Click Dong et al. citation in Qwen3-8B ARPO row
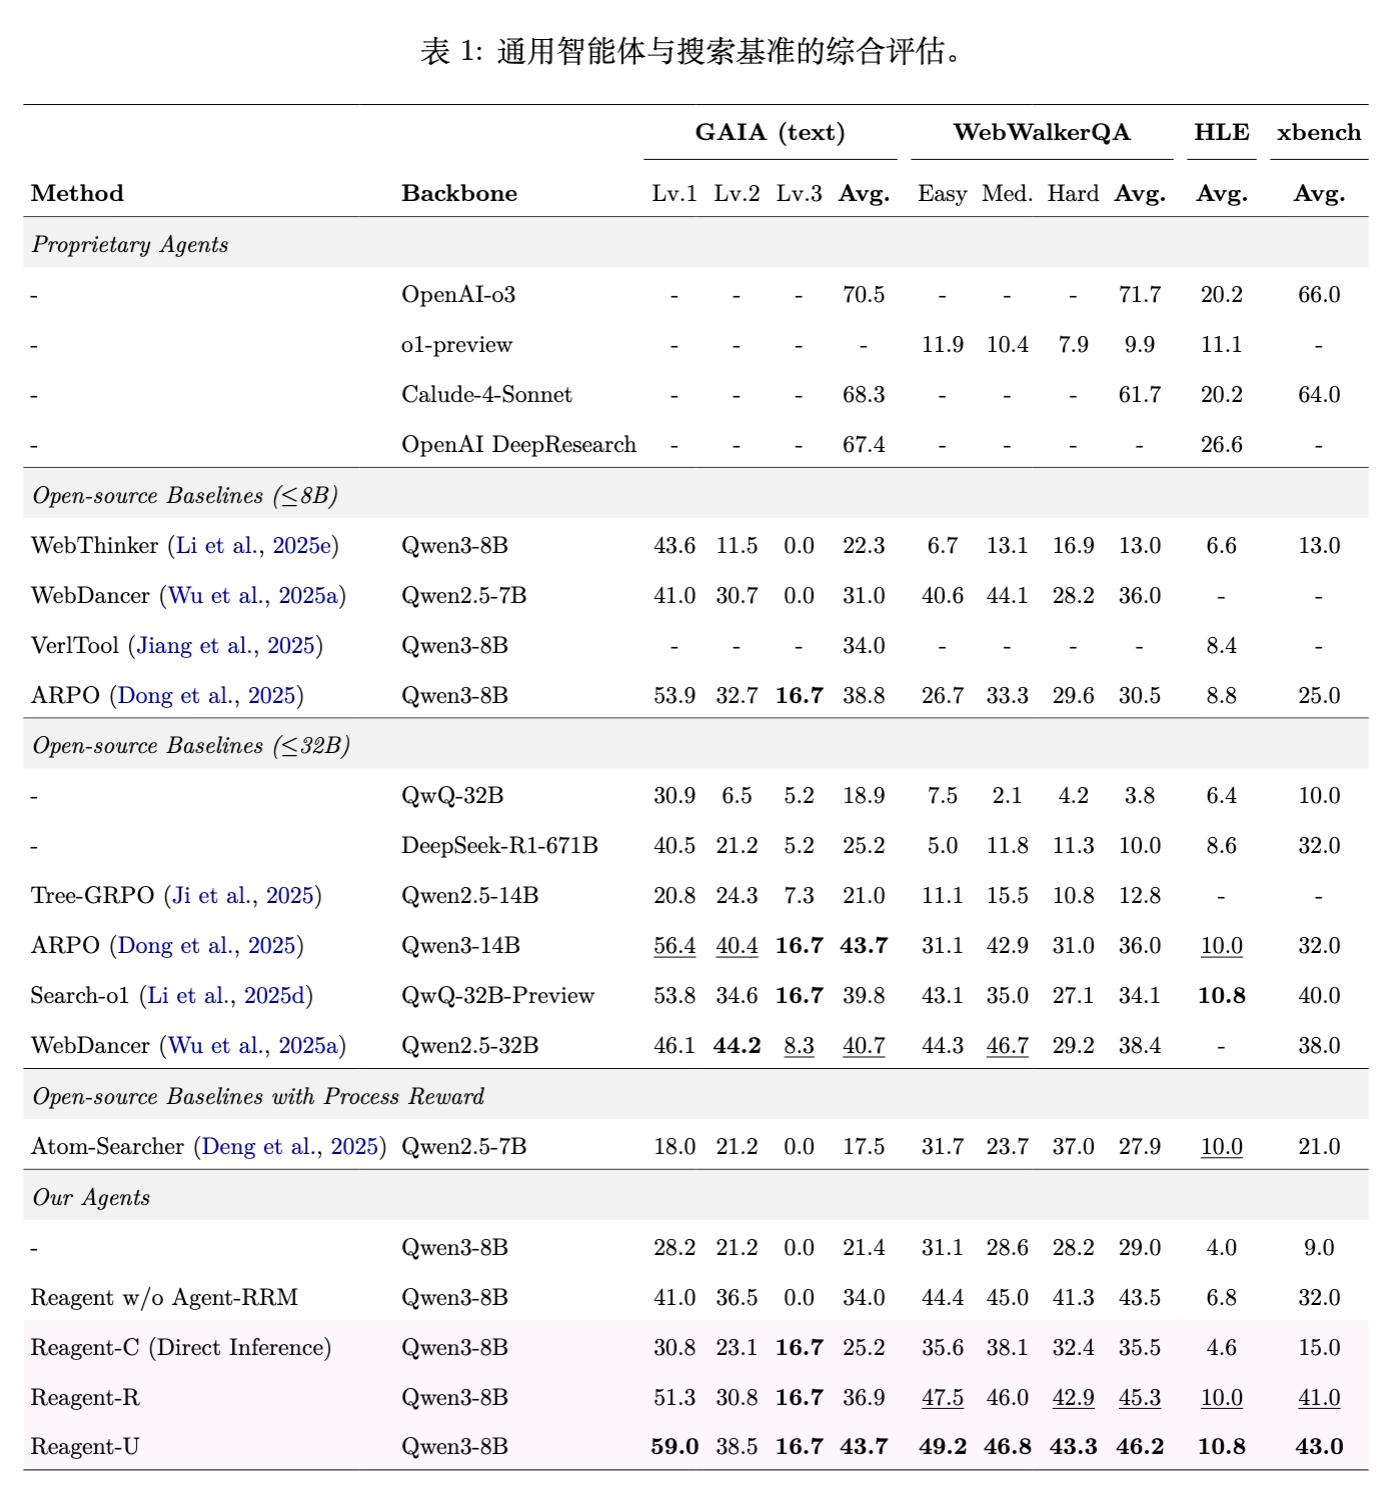Viewport: 1386px width, 1492px height. [x=207, y=696]
